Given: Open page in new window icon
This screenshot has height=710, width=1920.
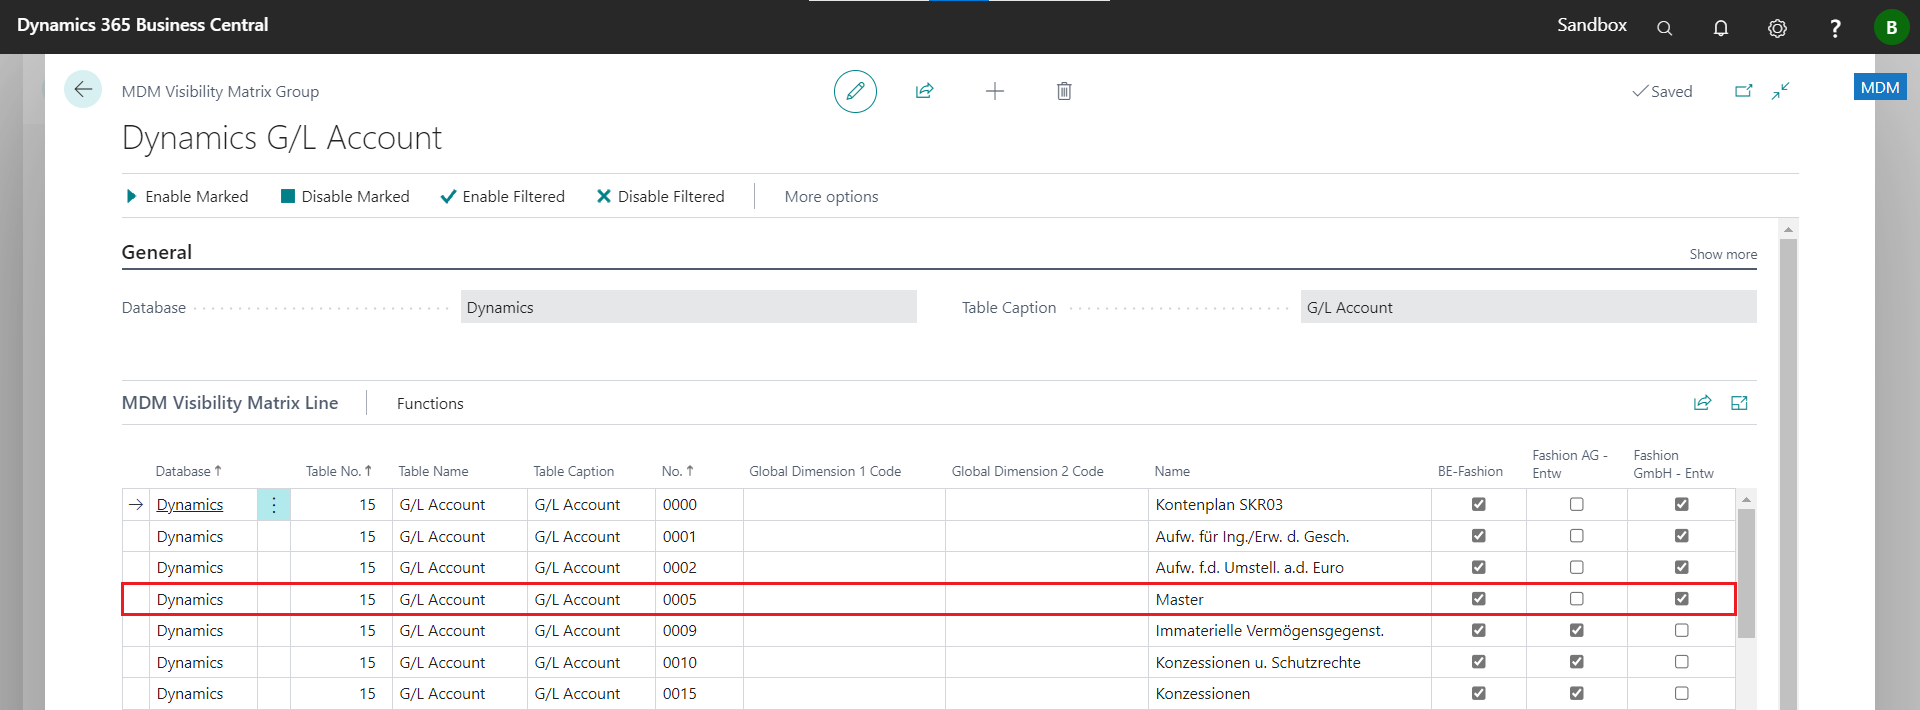Looking at the screenshot, I should 1743,91.
